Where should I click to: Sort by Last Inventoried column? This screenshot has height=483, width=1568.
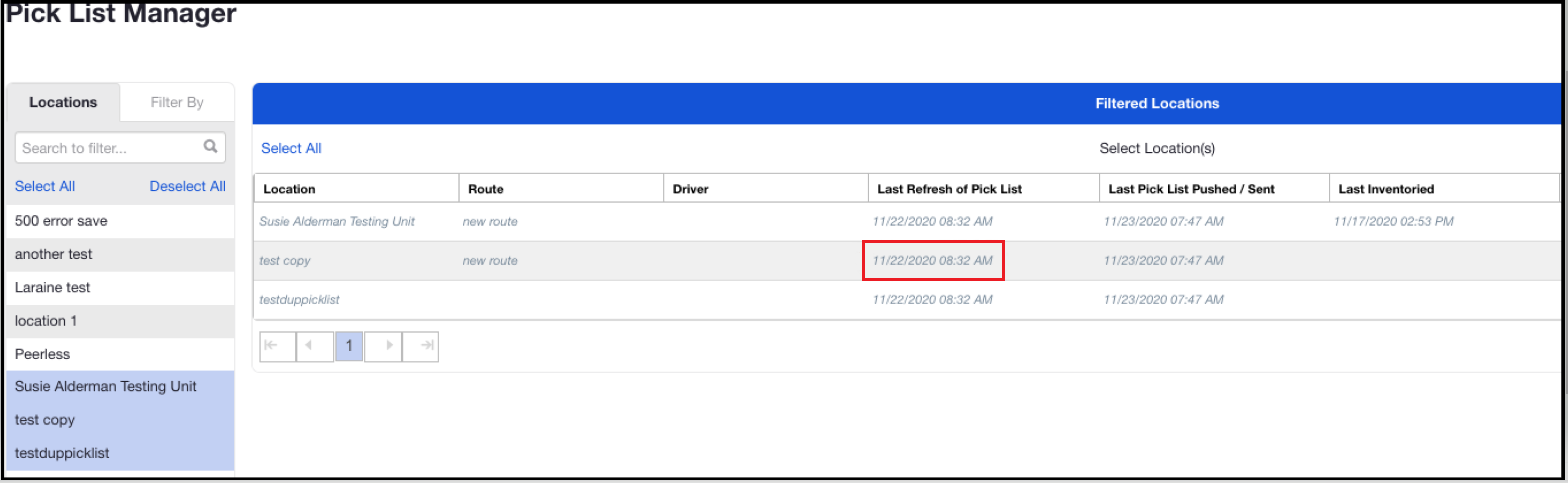[x=1386, y=188]
